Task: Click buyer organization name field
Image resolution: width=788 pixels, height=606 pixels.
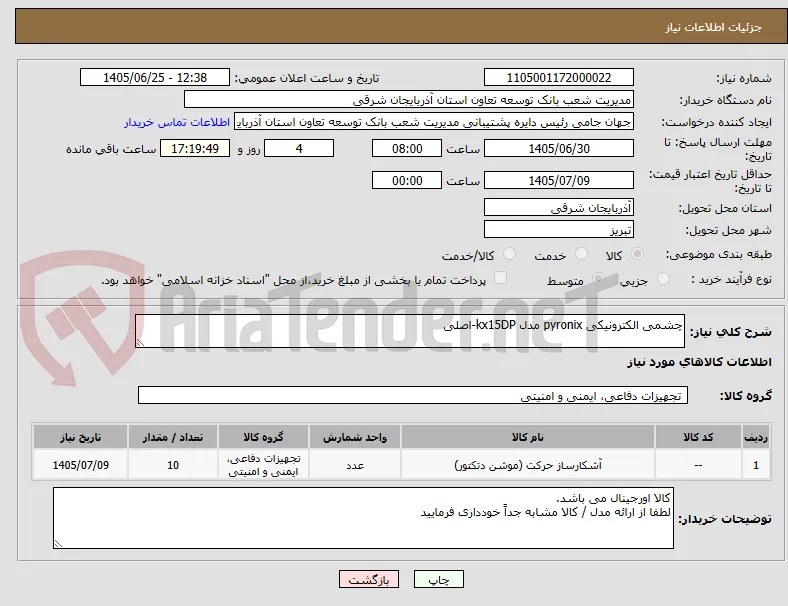Action: (x=409, y=99)
